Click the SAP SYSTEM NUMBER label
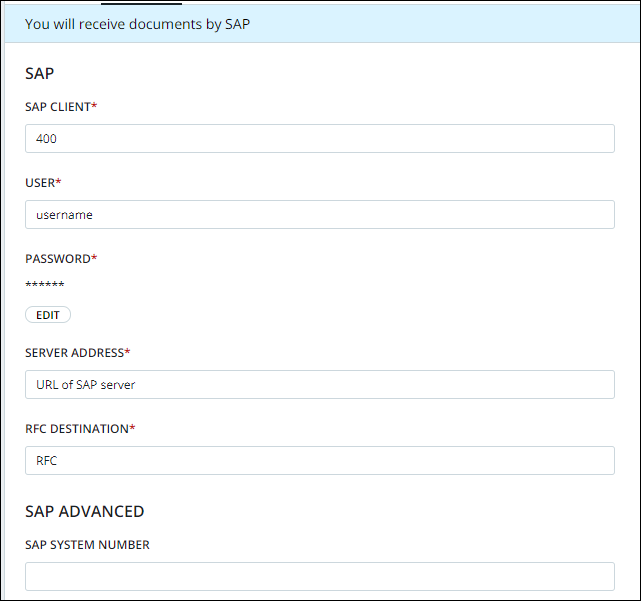Viewport: 641px width, 601px height. tap(87, 545)
